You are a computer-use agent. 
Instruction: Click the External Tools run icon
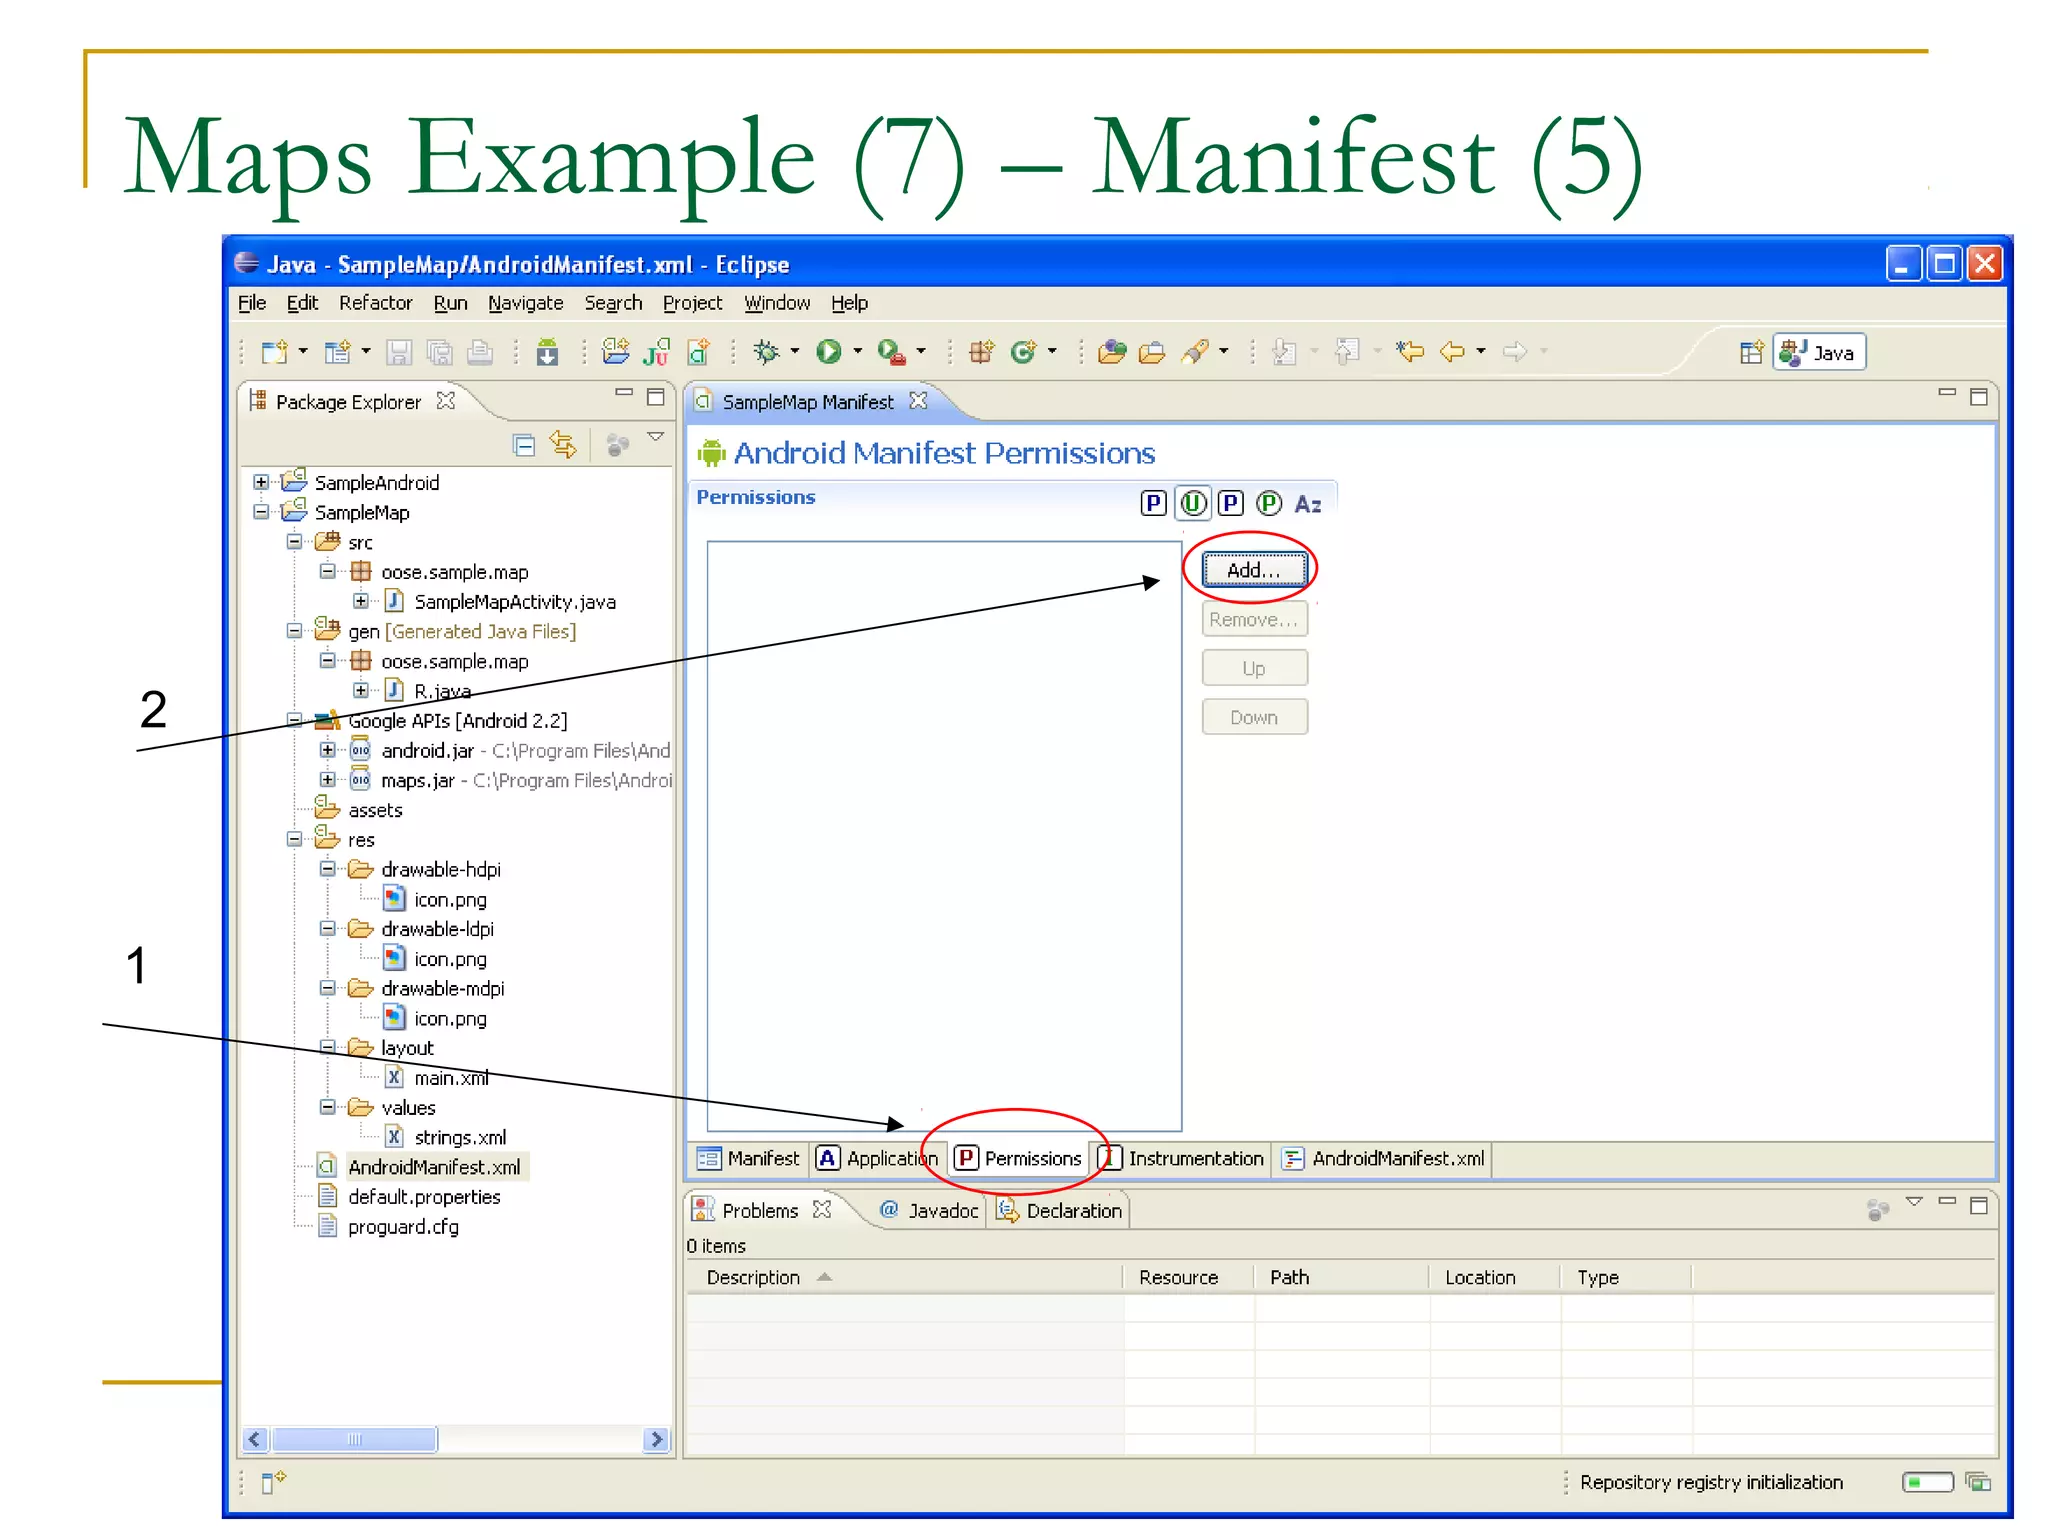[x=890, y=352]
